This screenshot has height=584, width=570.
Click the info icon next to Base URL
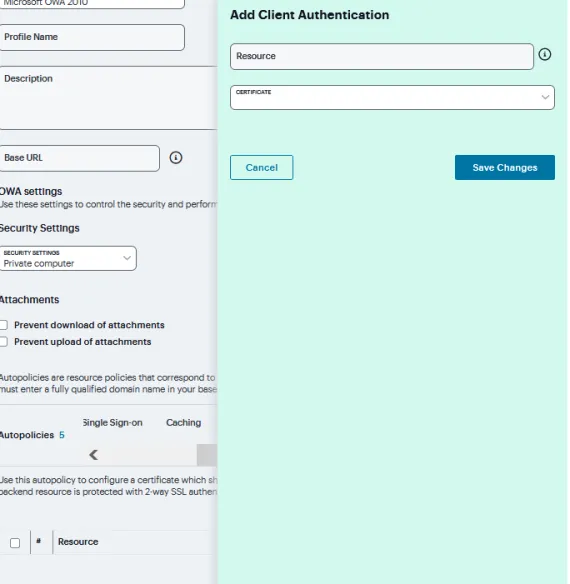coord(176,158)
